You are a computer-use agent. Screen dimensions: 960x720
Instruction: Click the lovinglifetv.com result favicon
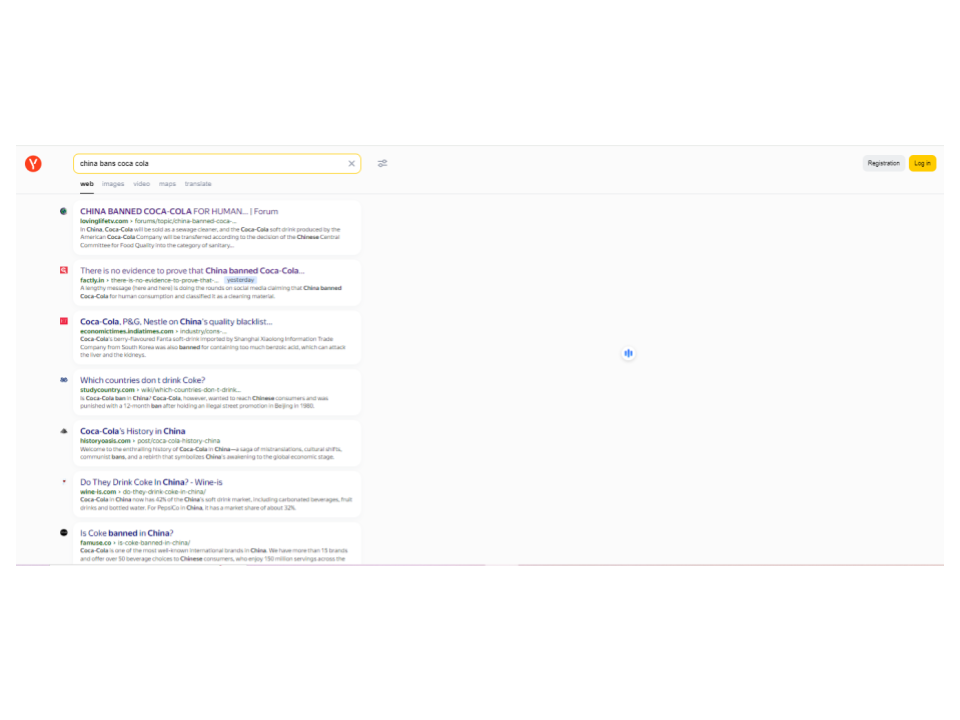click(64, 212)
